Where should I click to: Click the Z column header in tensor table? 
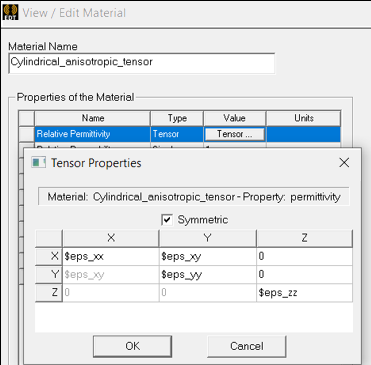pyautogui.click(x=304, y=238)
